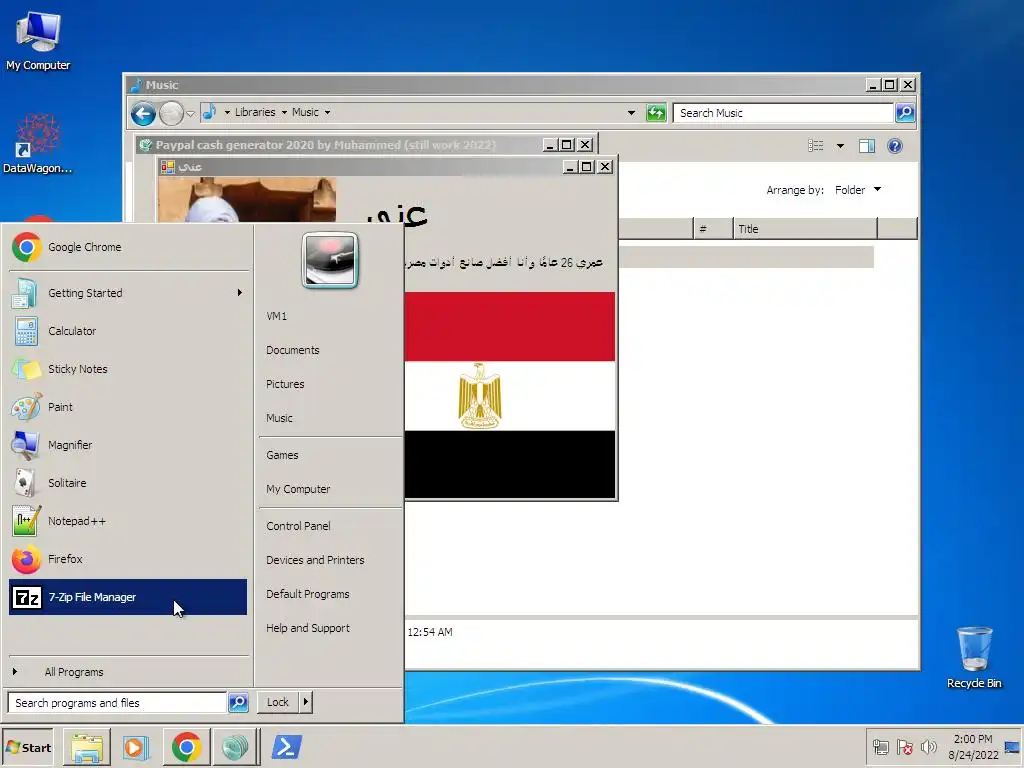Launch Firefox from Start menu
1024x768 pixels.
coord(128,559)
